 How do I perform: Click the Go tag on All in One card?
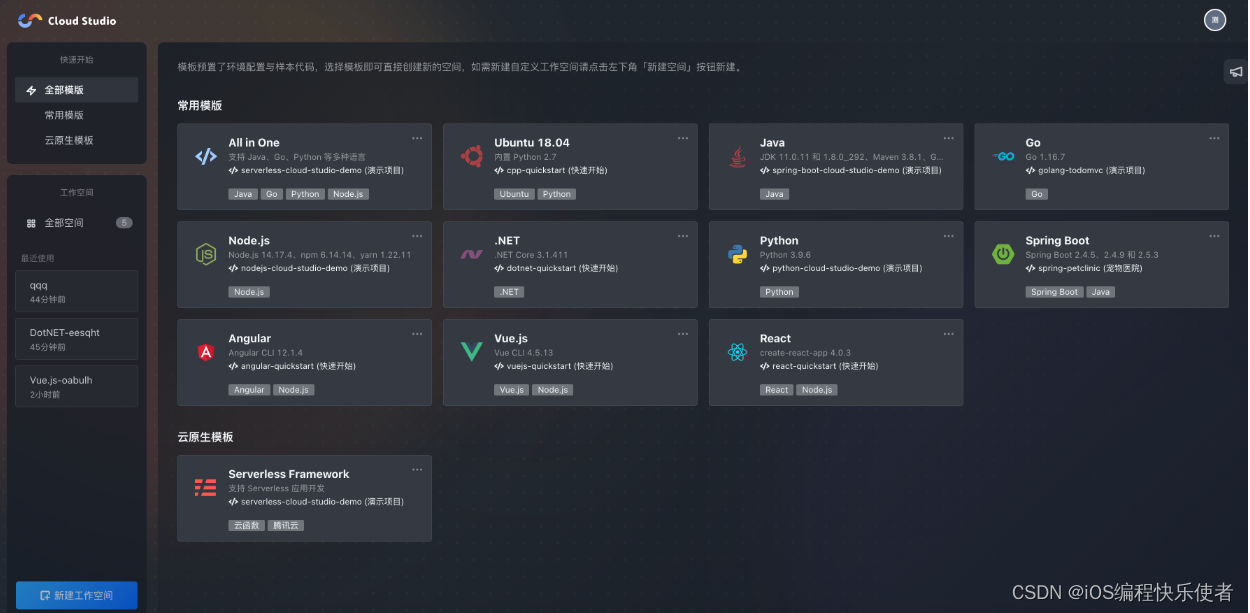click(272, 194)
